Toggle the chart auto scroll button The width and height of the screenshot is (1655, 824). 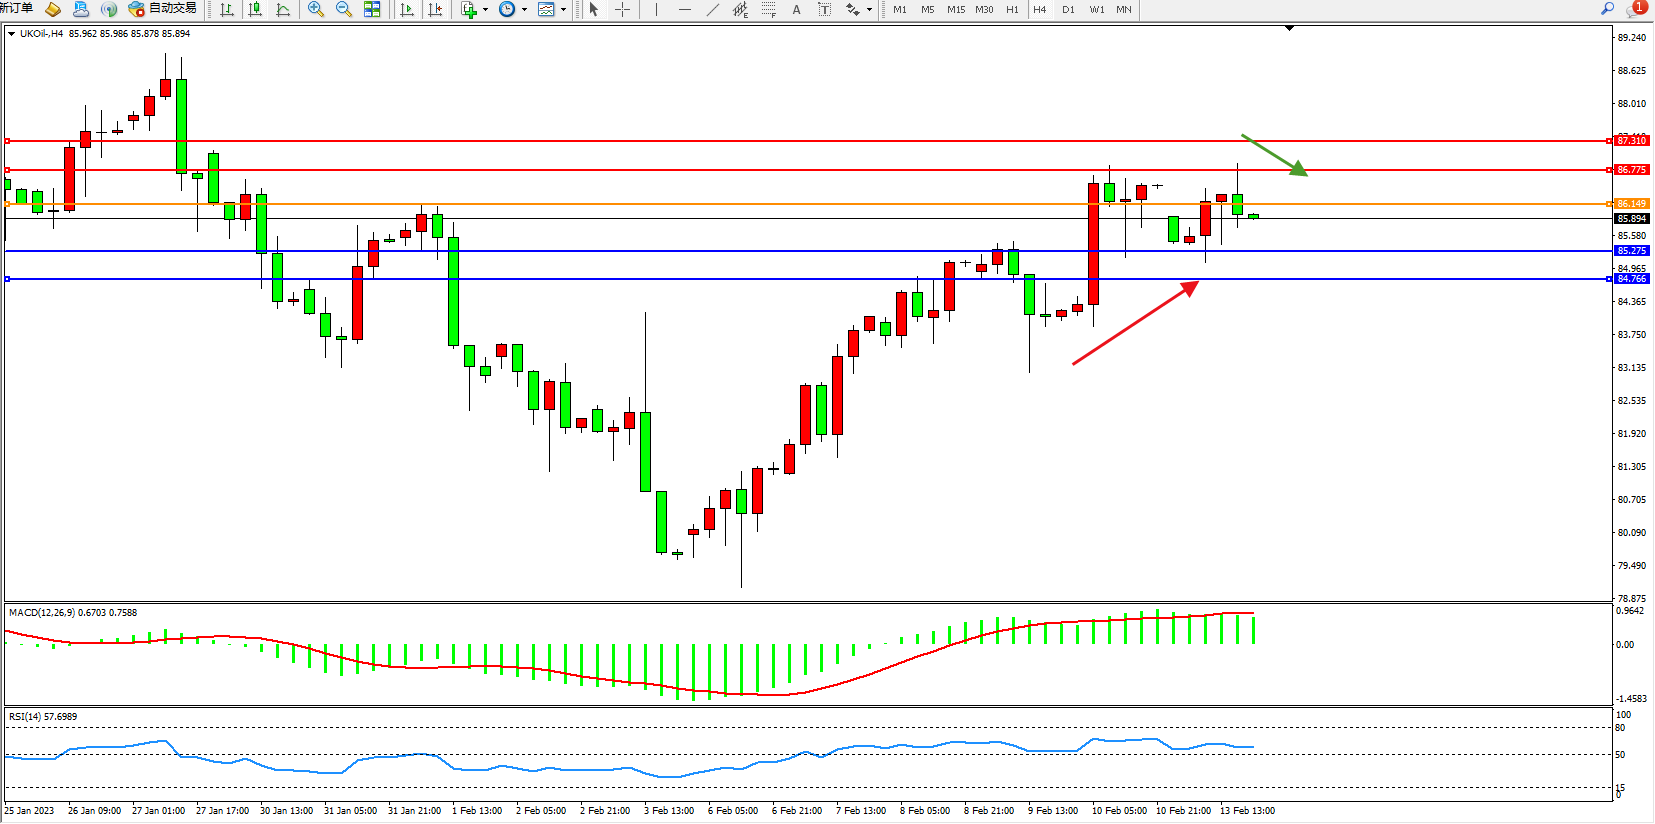pyautogui.click(x=407, y=9)
